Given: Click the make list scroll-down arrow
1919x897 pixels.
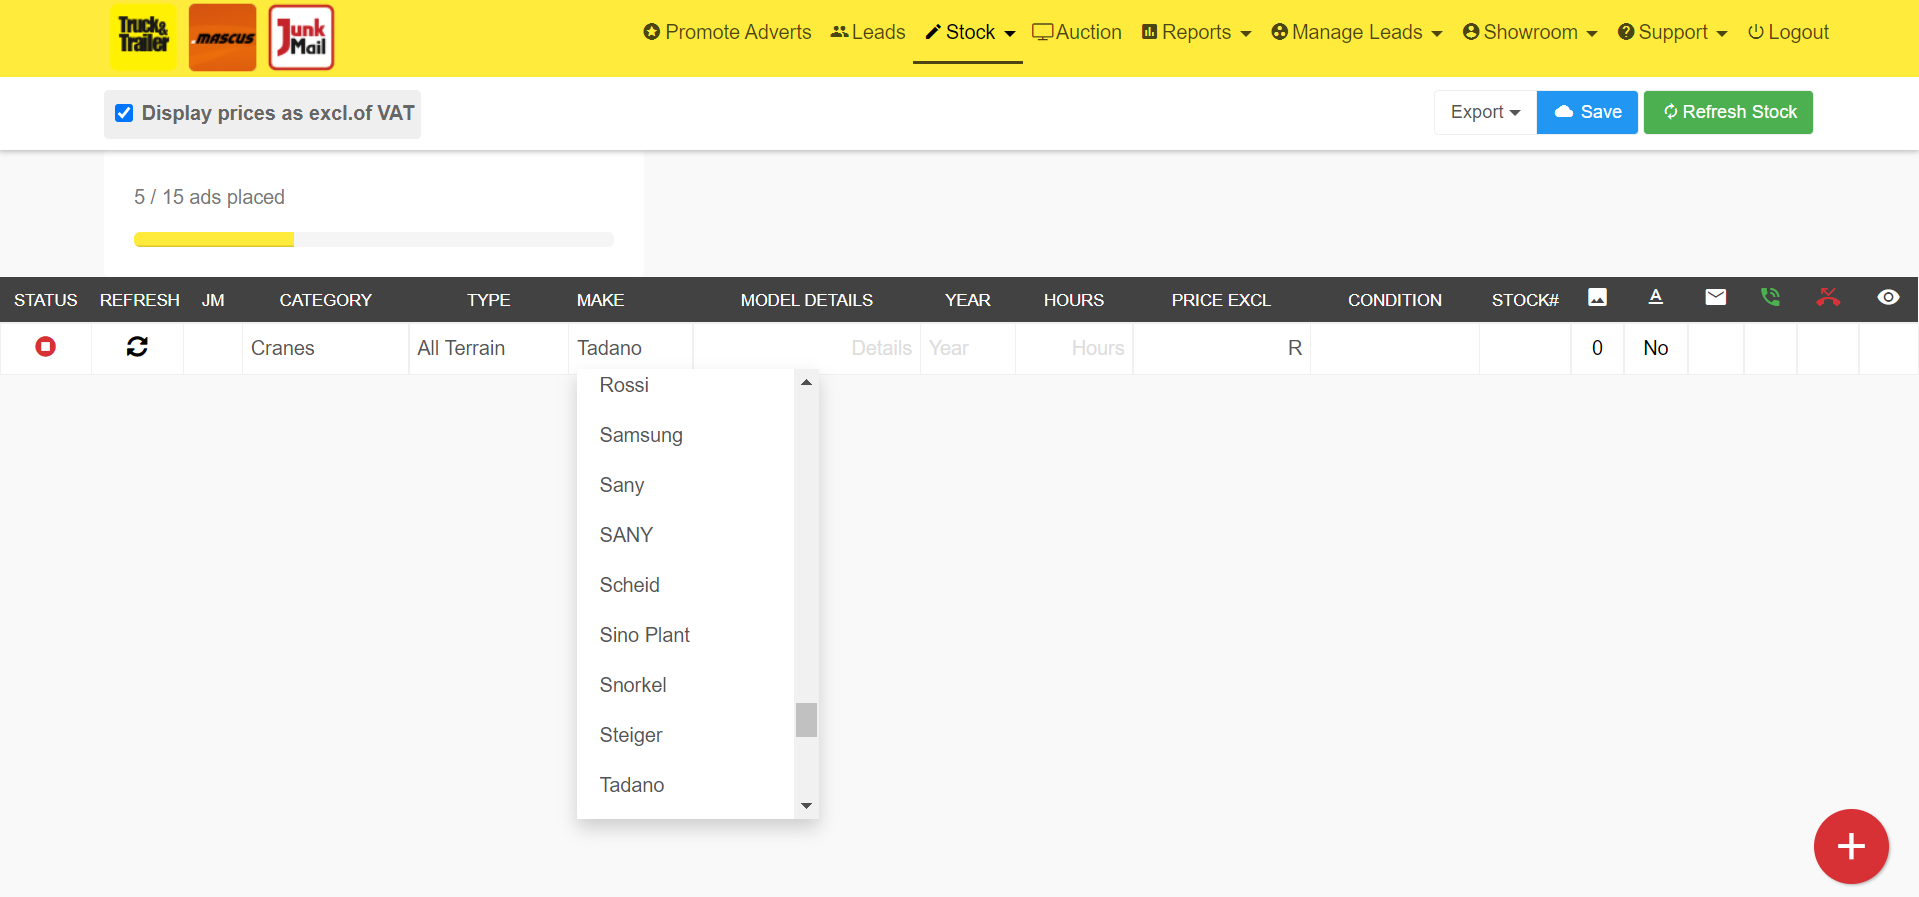Looking at the screenshot, I should point(806,806).
